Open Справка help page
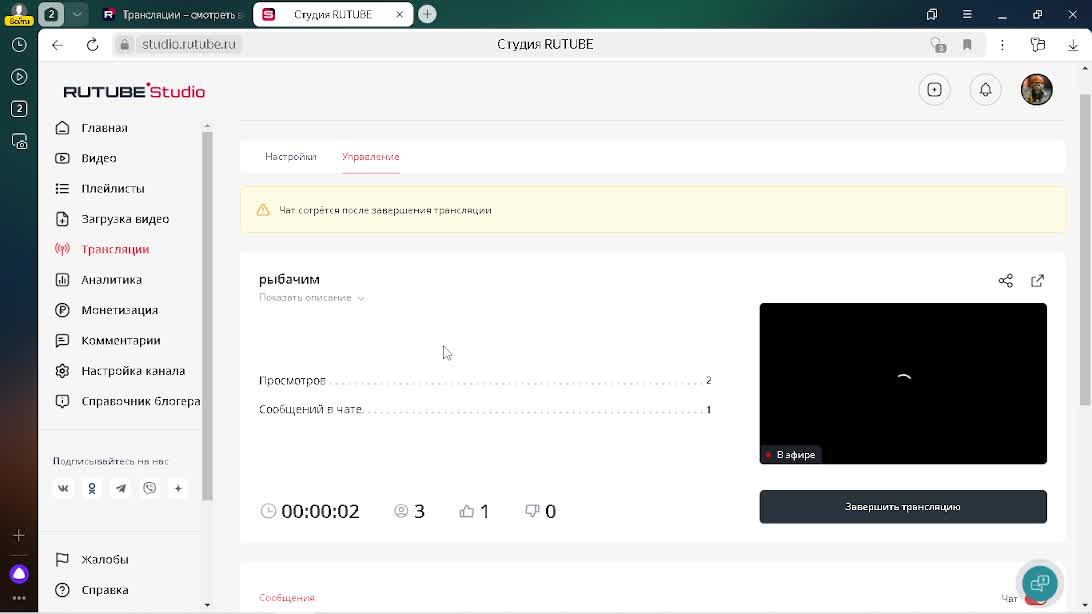 (104, 590)
